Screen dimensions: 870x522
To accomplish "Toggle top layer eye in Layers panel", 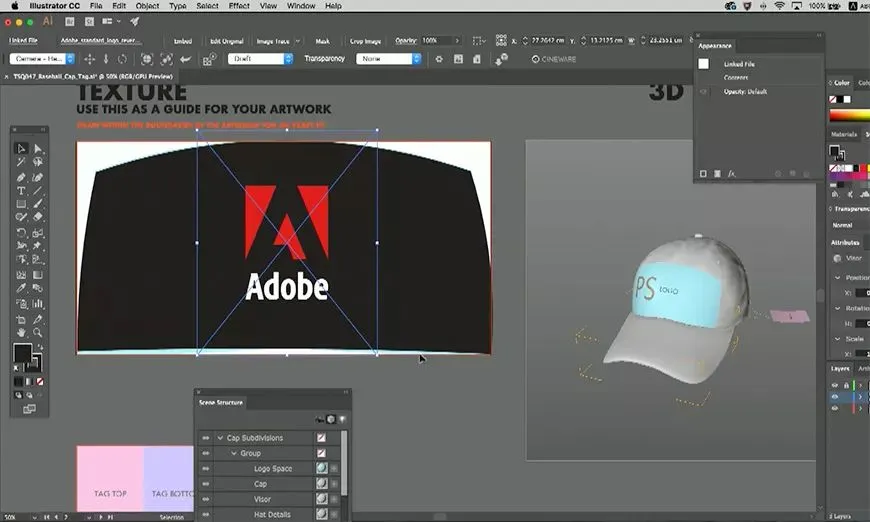I will pos(834,384).
